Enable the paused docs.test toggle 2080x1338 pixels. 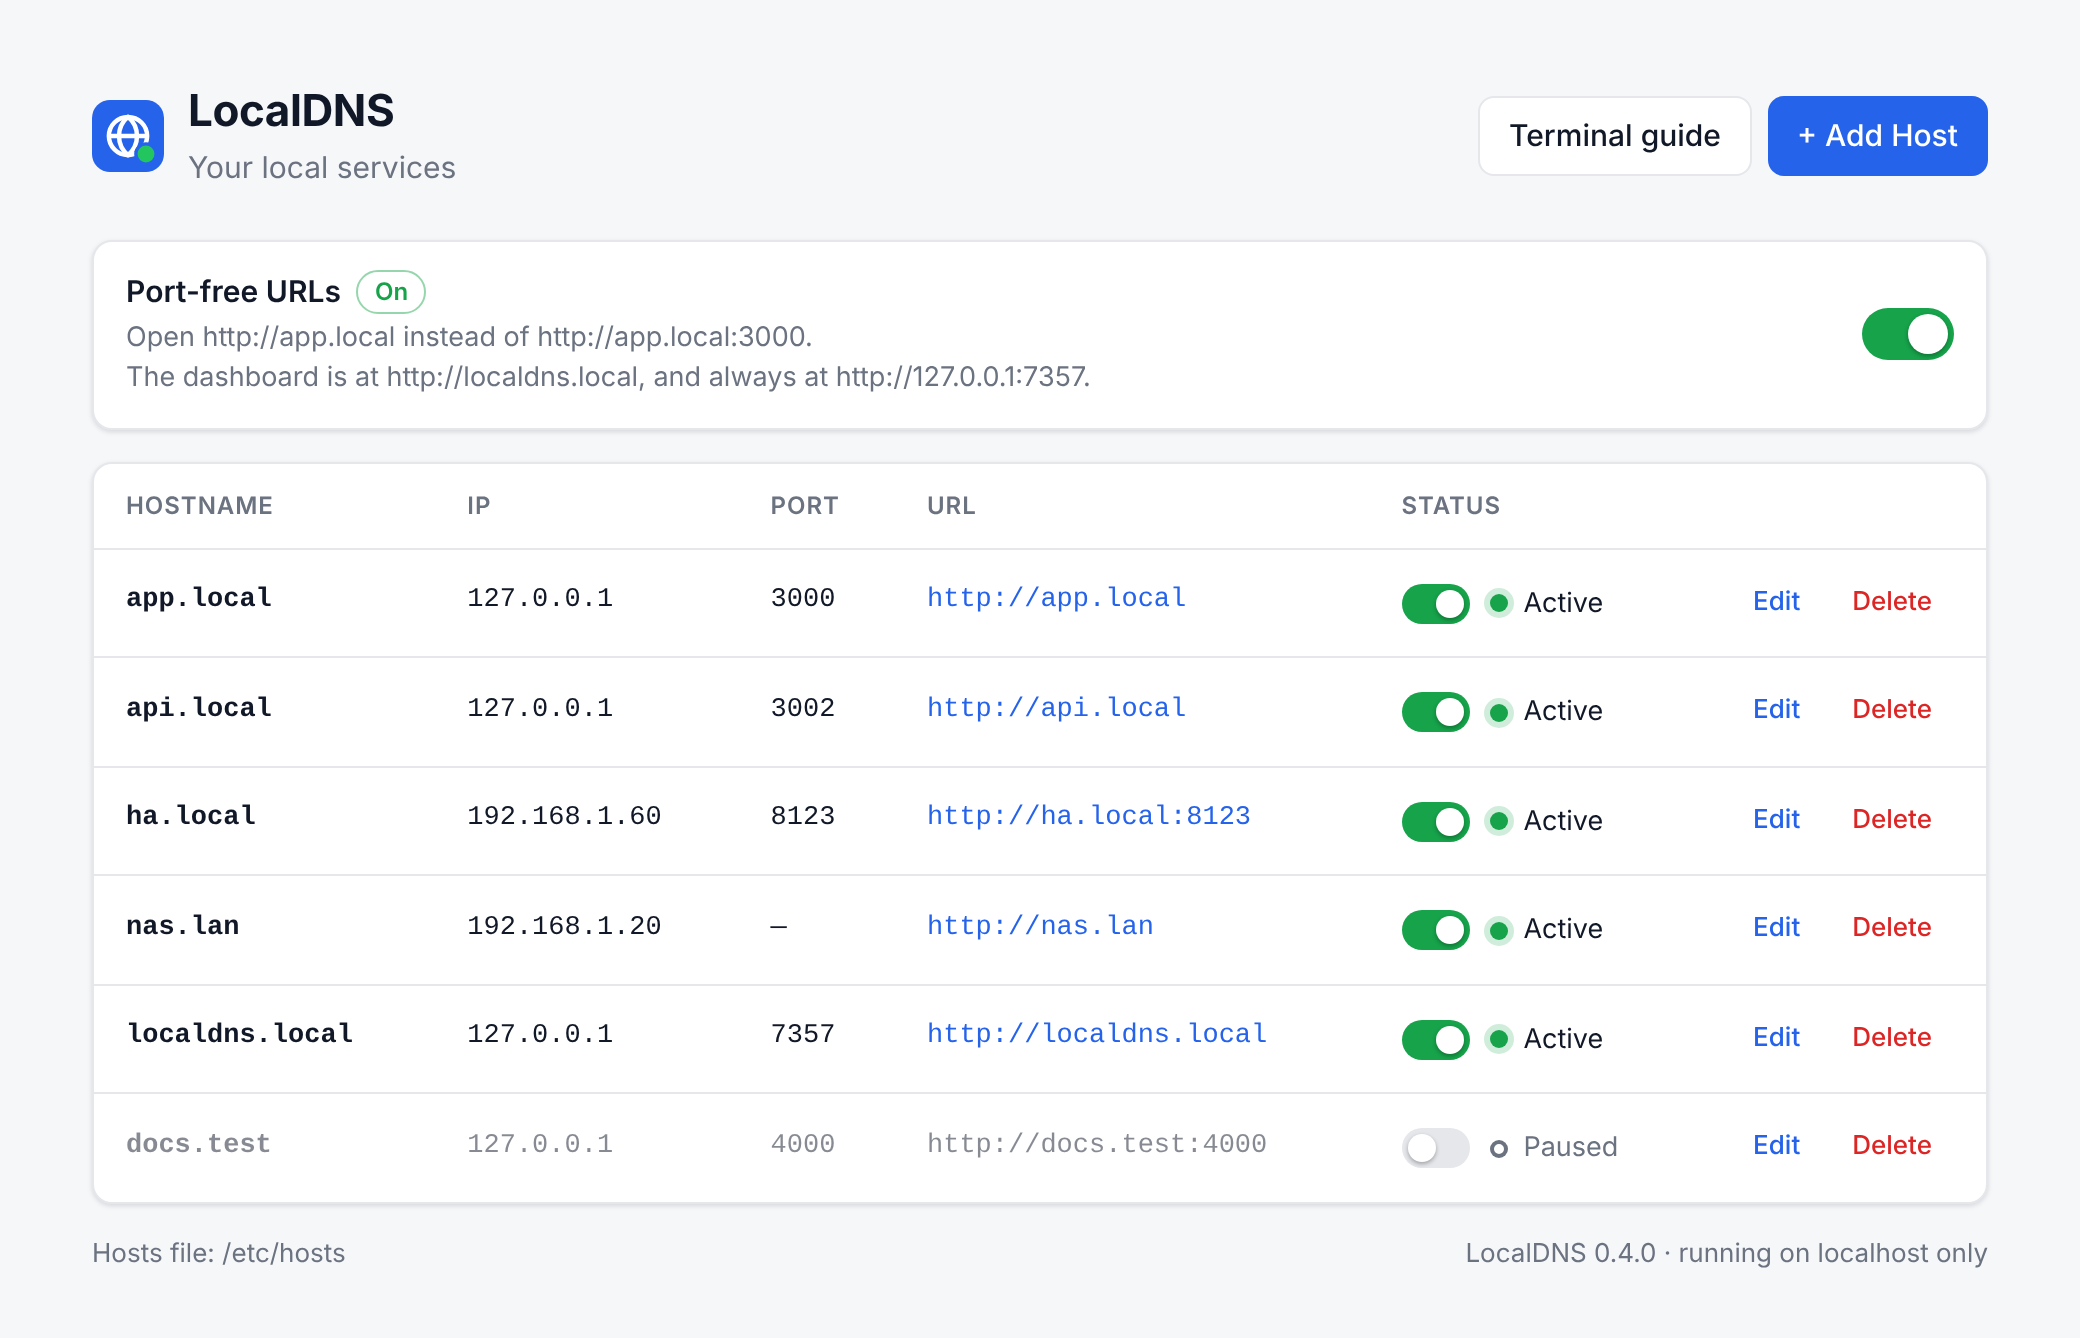tap(1435, 1148)
